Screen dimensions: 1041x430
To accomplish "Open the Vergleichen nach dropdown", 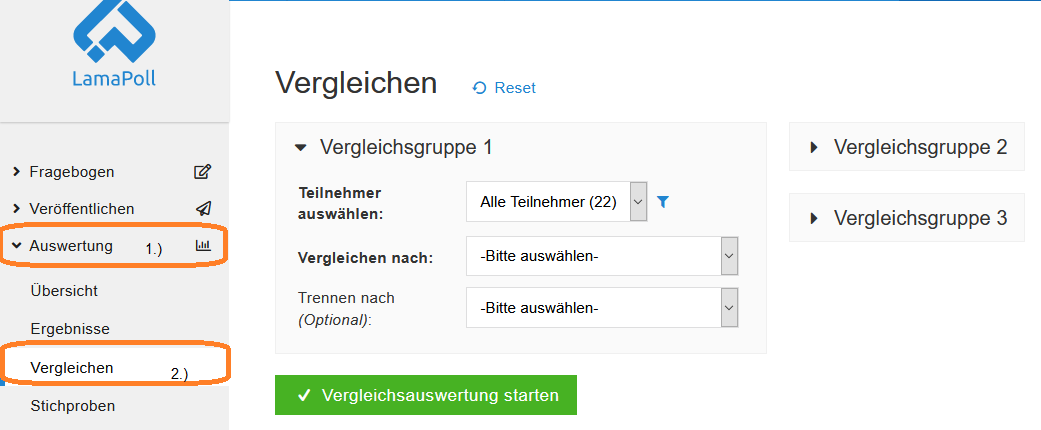I will pyautogui.click(x=602, y=255).
